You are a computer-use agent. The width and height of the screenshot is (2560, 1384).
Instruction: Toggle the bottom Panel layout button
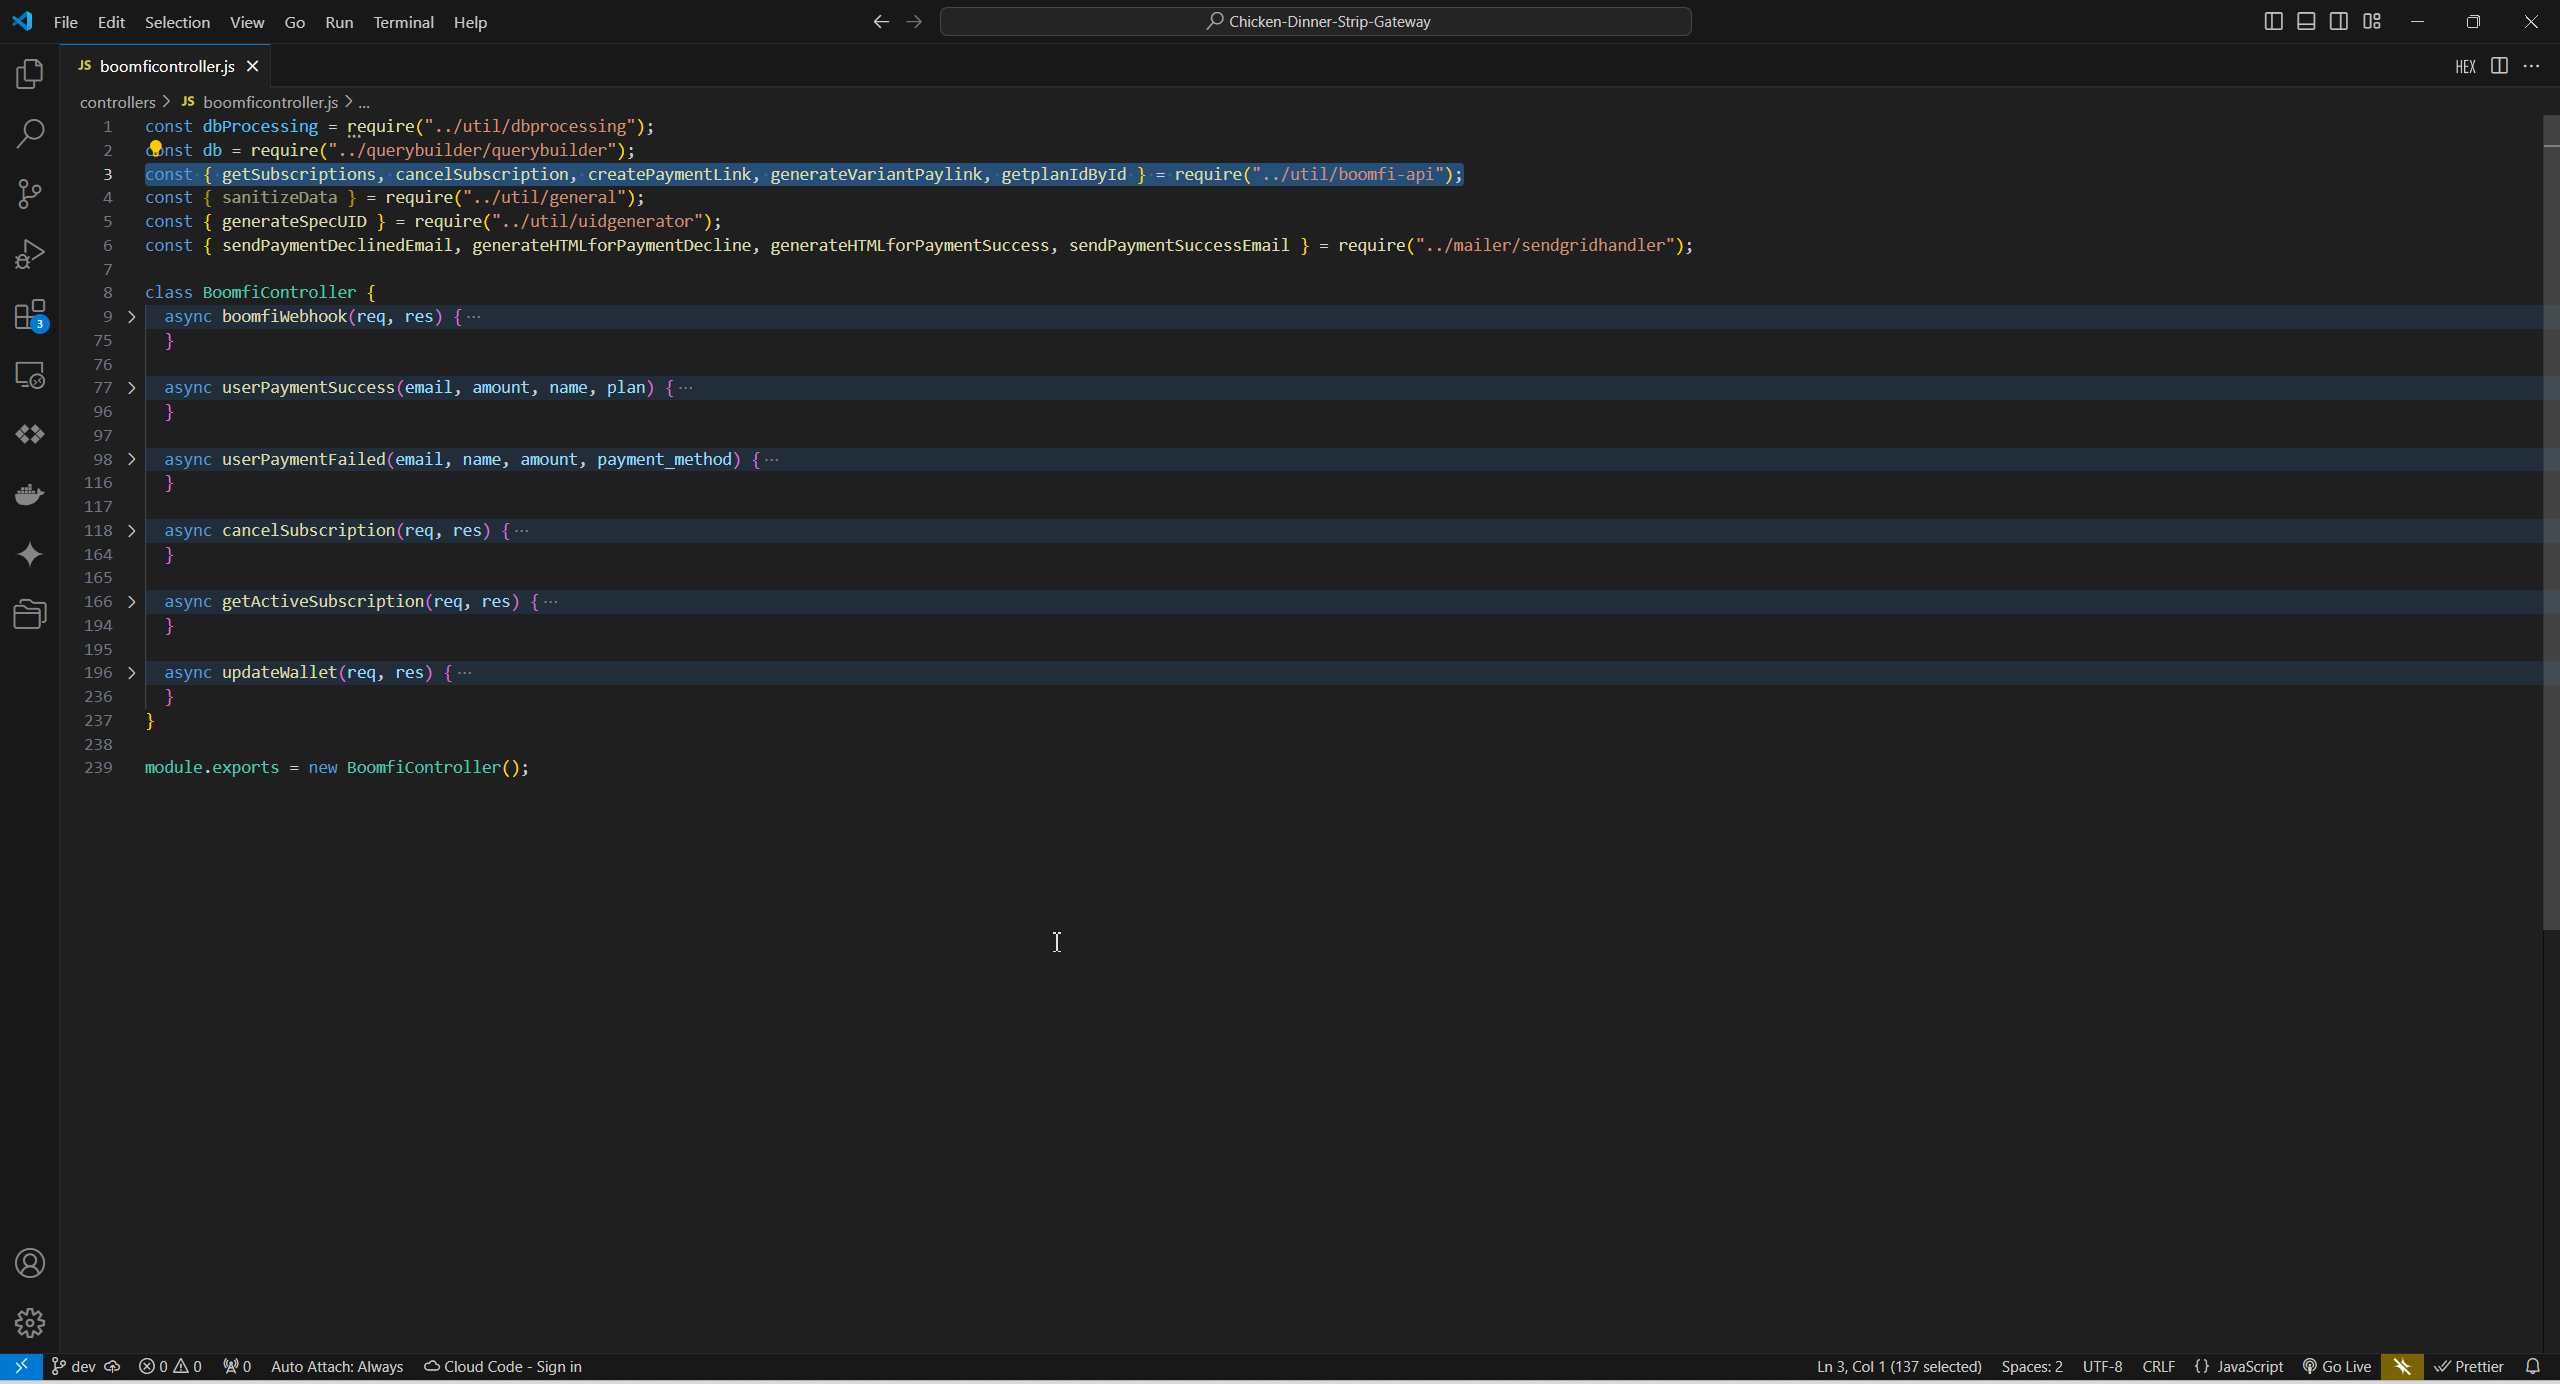click(2306, 21)
